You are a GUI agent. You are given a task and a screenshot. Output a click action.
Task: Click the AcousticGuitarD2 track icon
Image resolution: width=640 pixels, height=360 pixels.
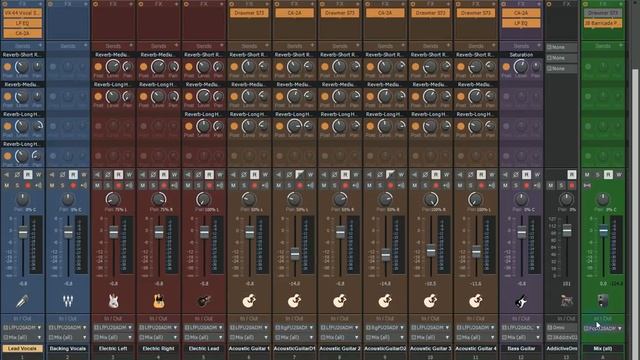[x=385, y=301]
